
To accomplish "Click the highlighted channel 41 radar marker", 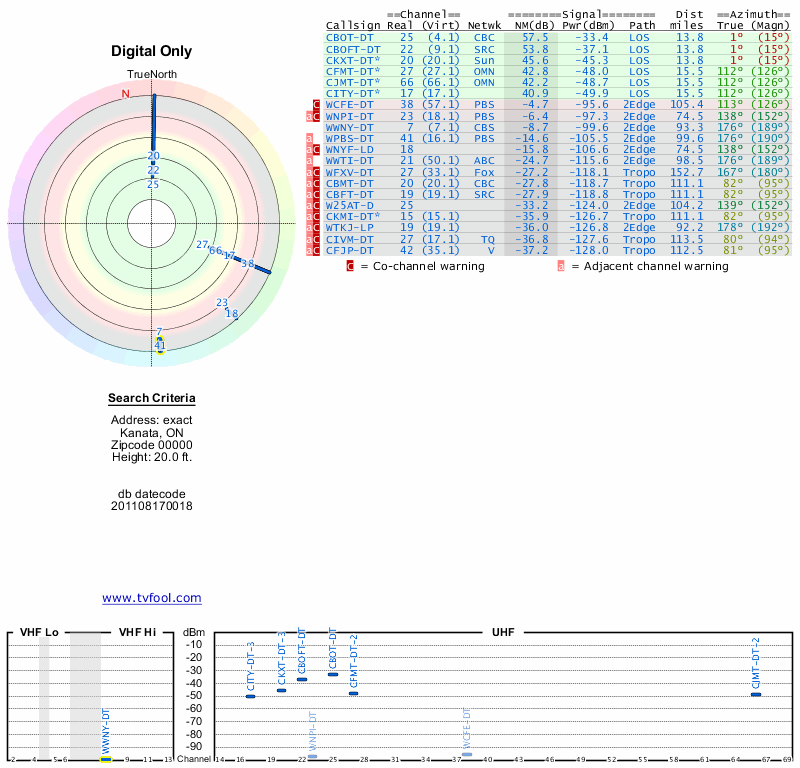I will (160, 345).
